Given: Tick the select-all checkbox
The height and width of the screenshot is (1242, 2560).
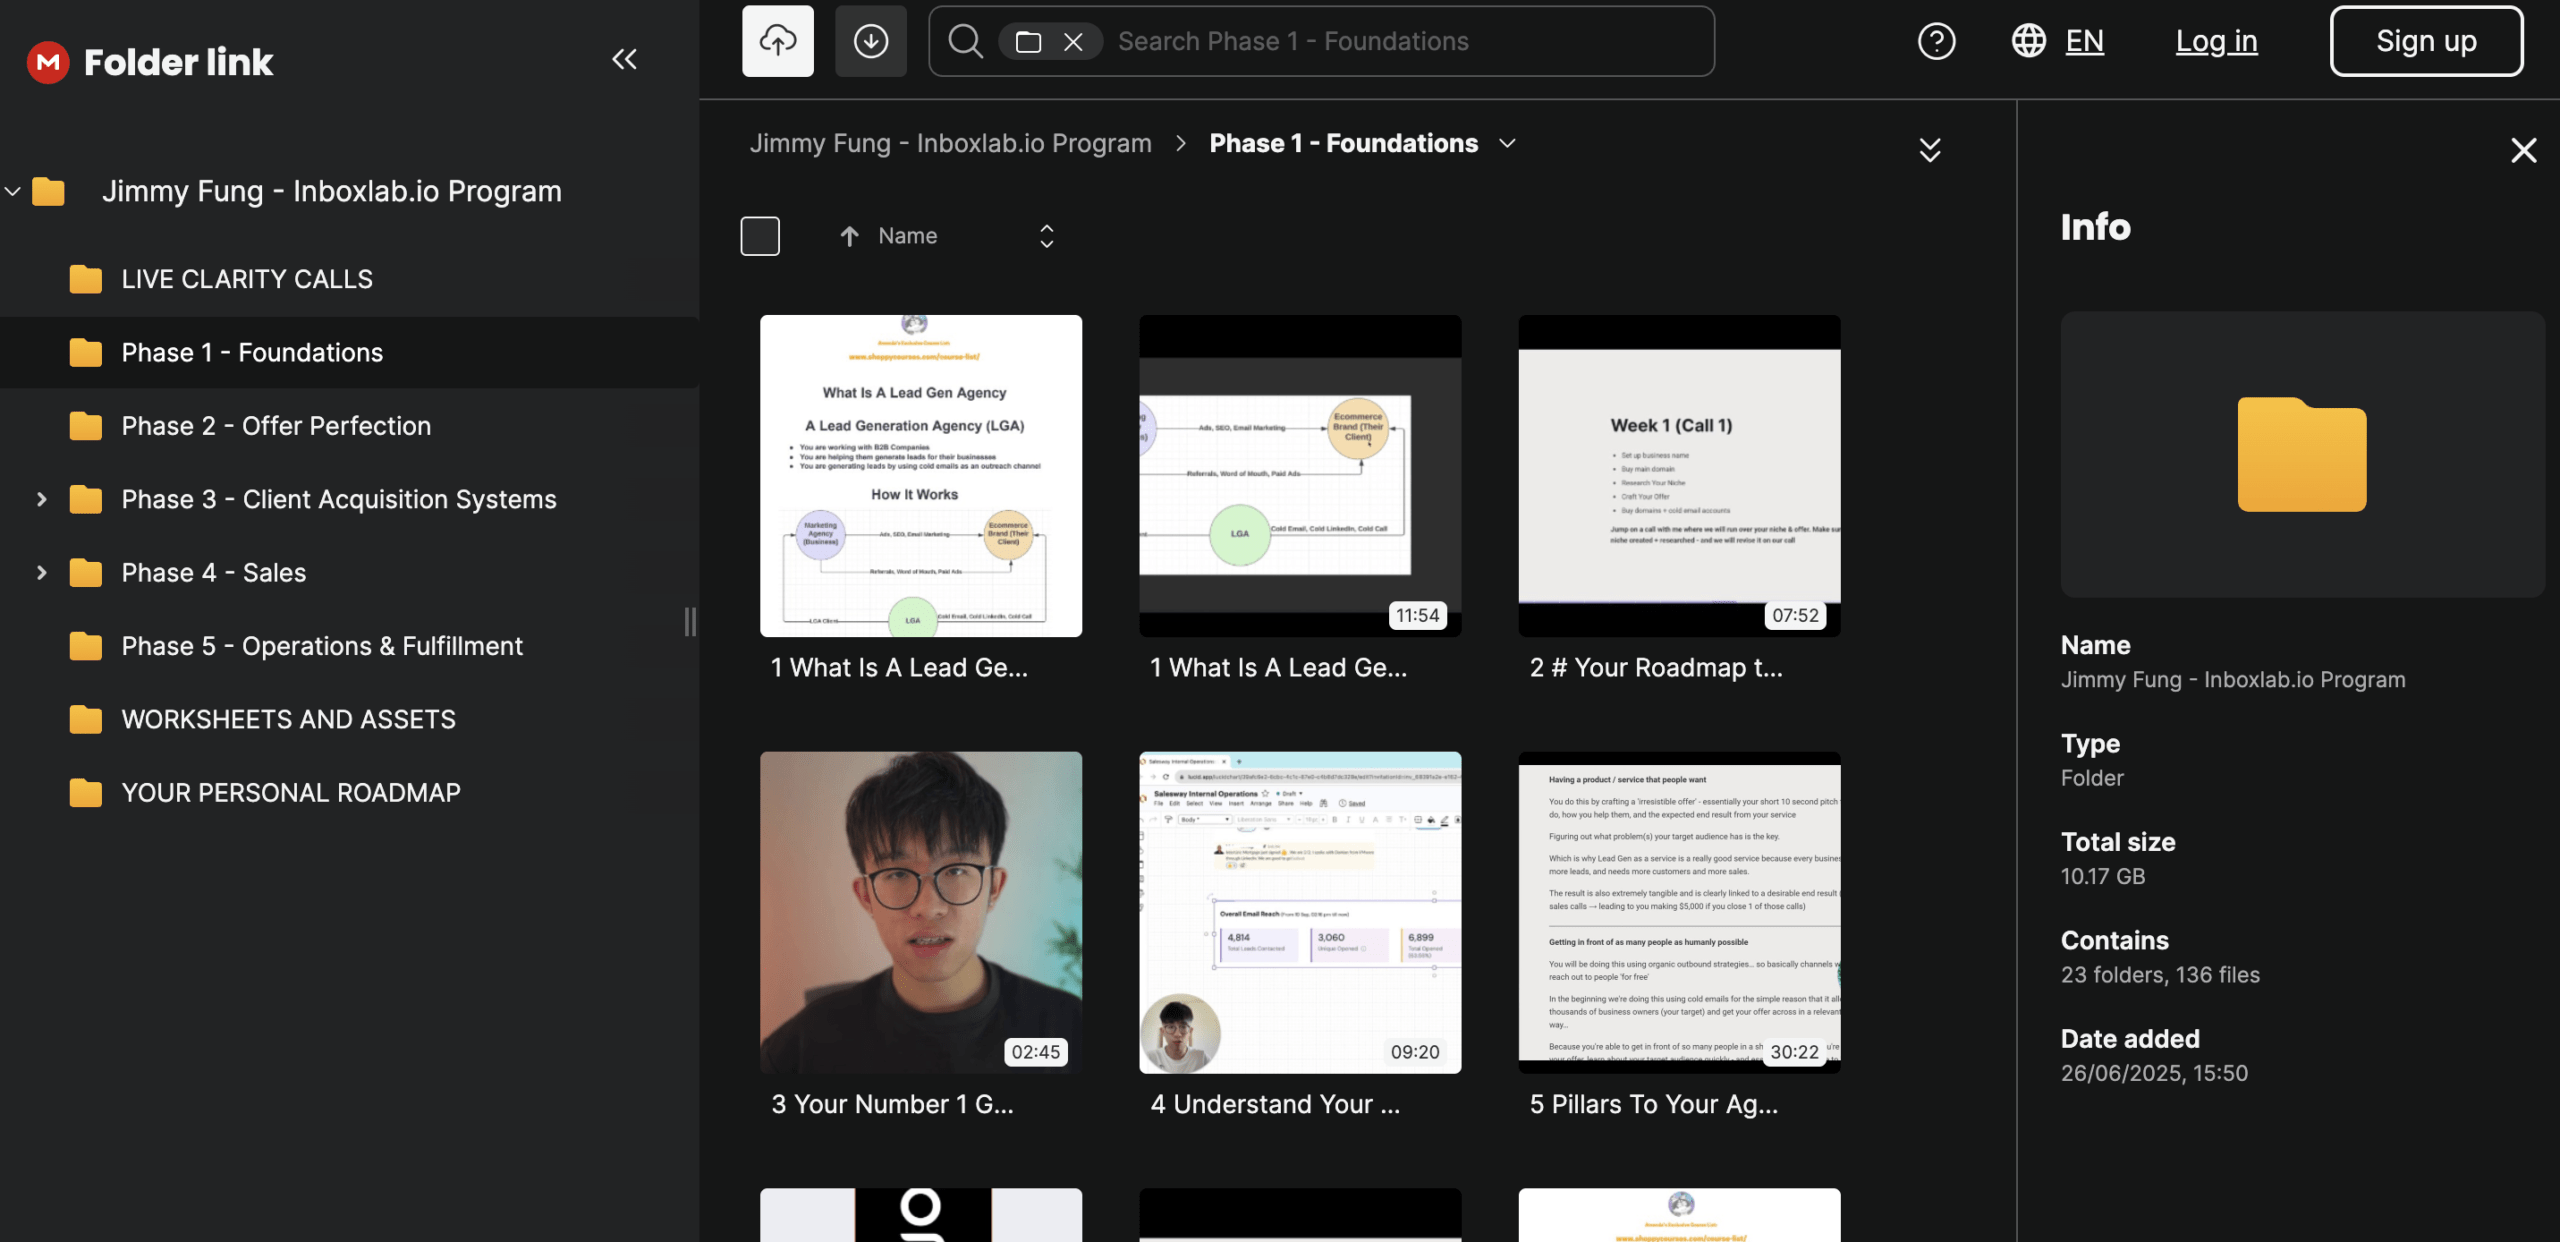Looking at the screenshot, I should 760,236.
